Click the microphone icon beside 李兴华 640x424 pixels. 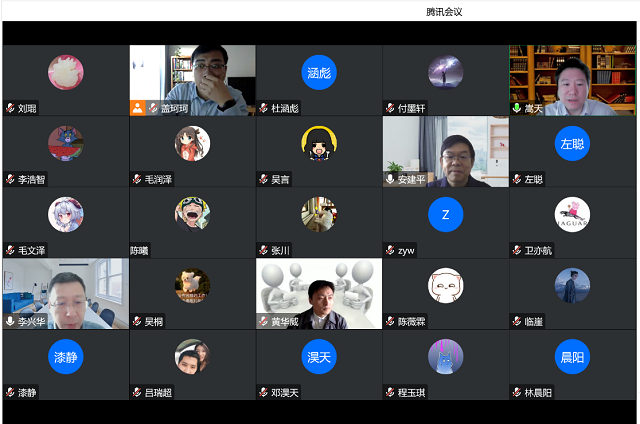click(x=10, y=322)
